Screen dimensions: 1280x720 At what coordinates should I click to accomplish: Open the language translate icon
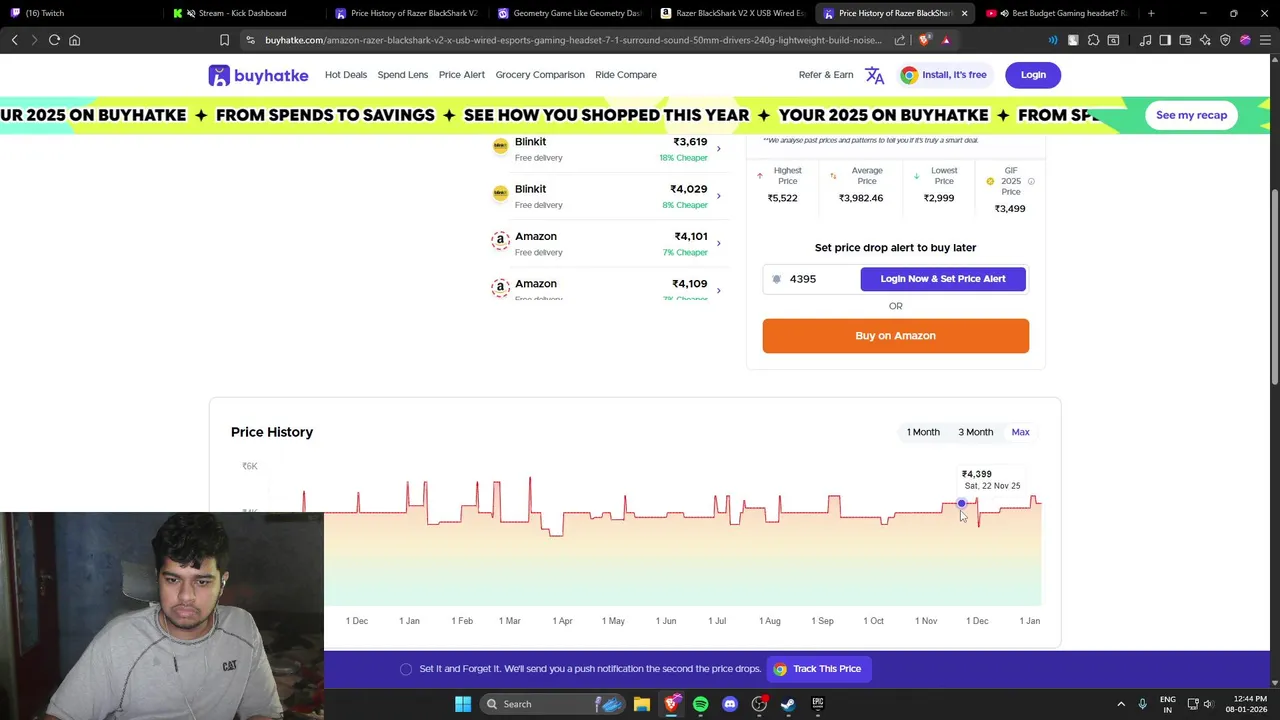pyautogui.click(x=875, y=75)
